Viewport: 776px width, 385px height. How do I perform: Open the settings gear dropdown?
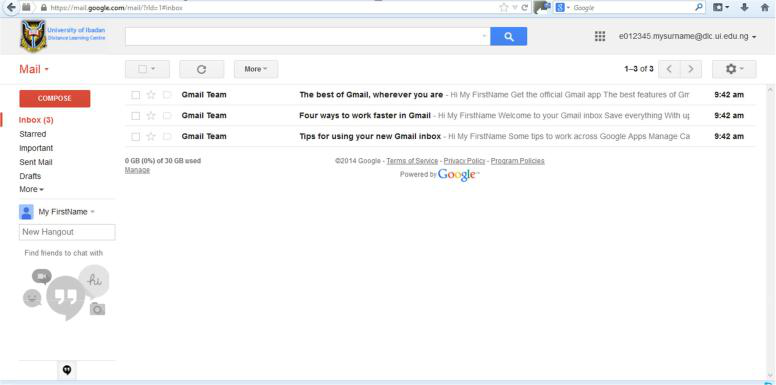tap(734, 69)
